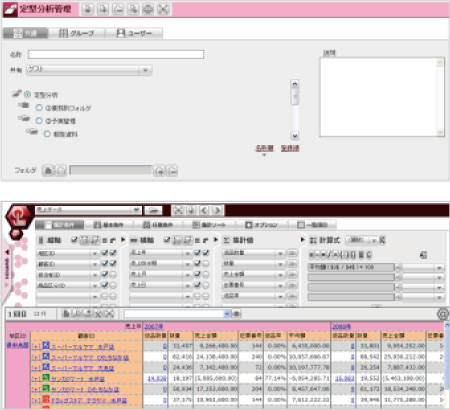Click the print icon in 定型分析管理 toolbar
Viewport: 450px width, 410px height.
pyautogui.click(x=148, y=9)
